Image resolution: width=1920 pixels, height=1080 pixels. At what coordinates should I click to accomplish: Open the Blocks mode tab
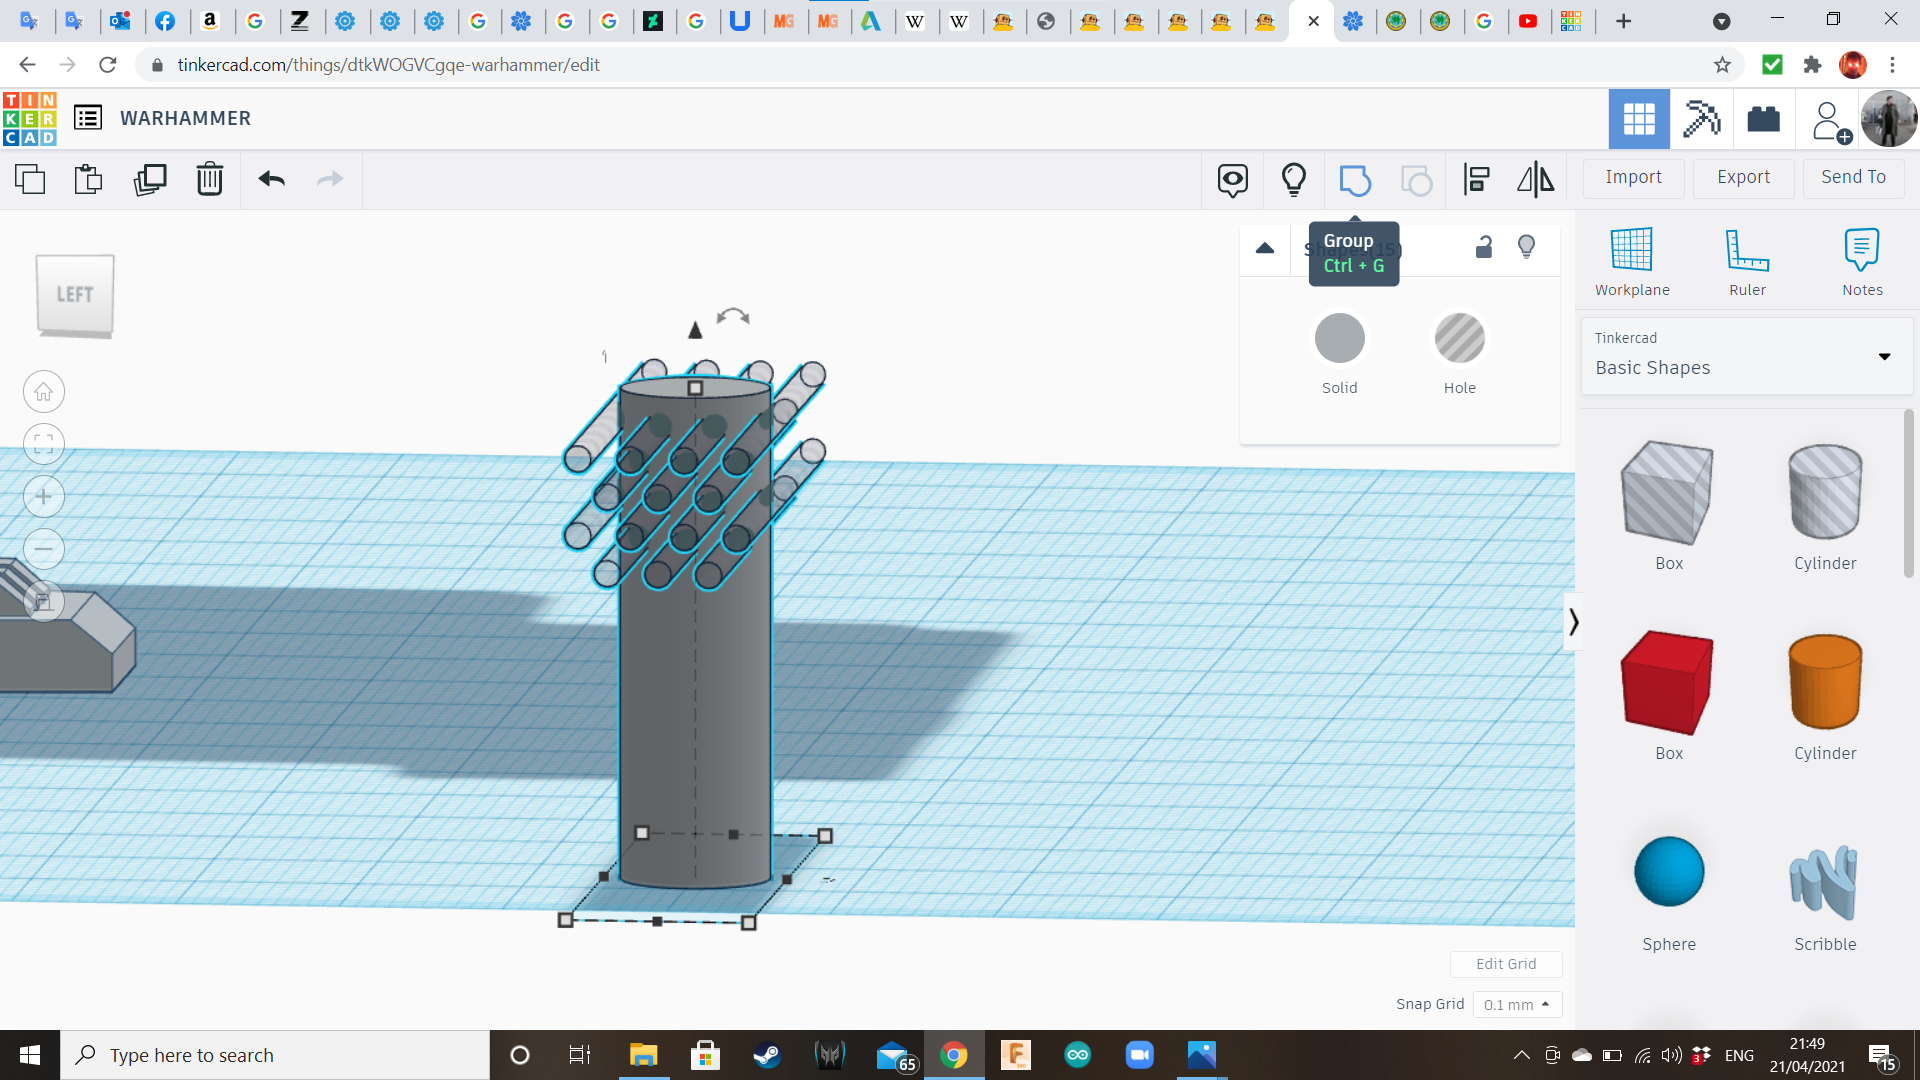coord(1700,119)
